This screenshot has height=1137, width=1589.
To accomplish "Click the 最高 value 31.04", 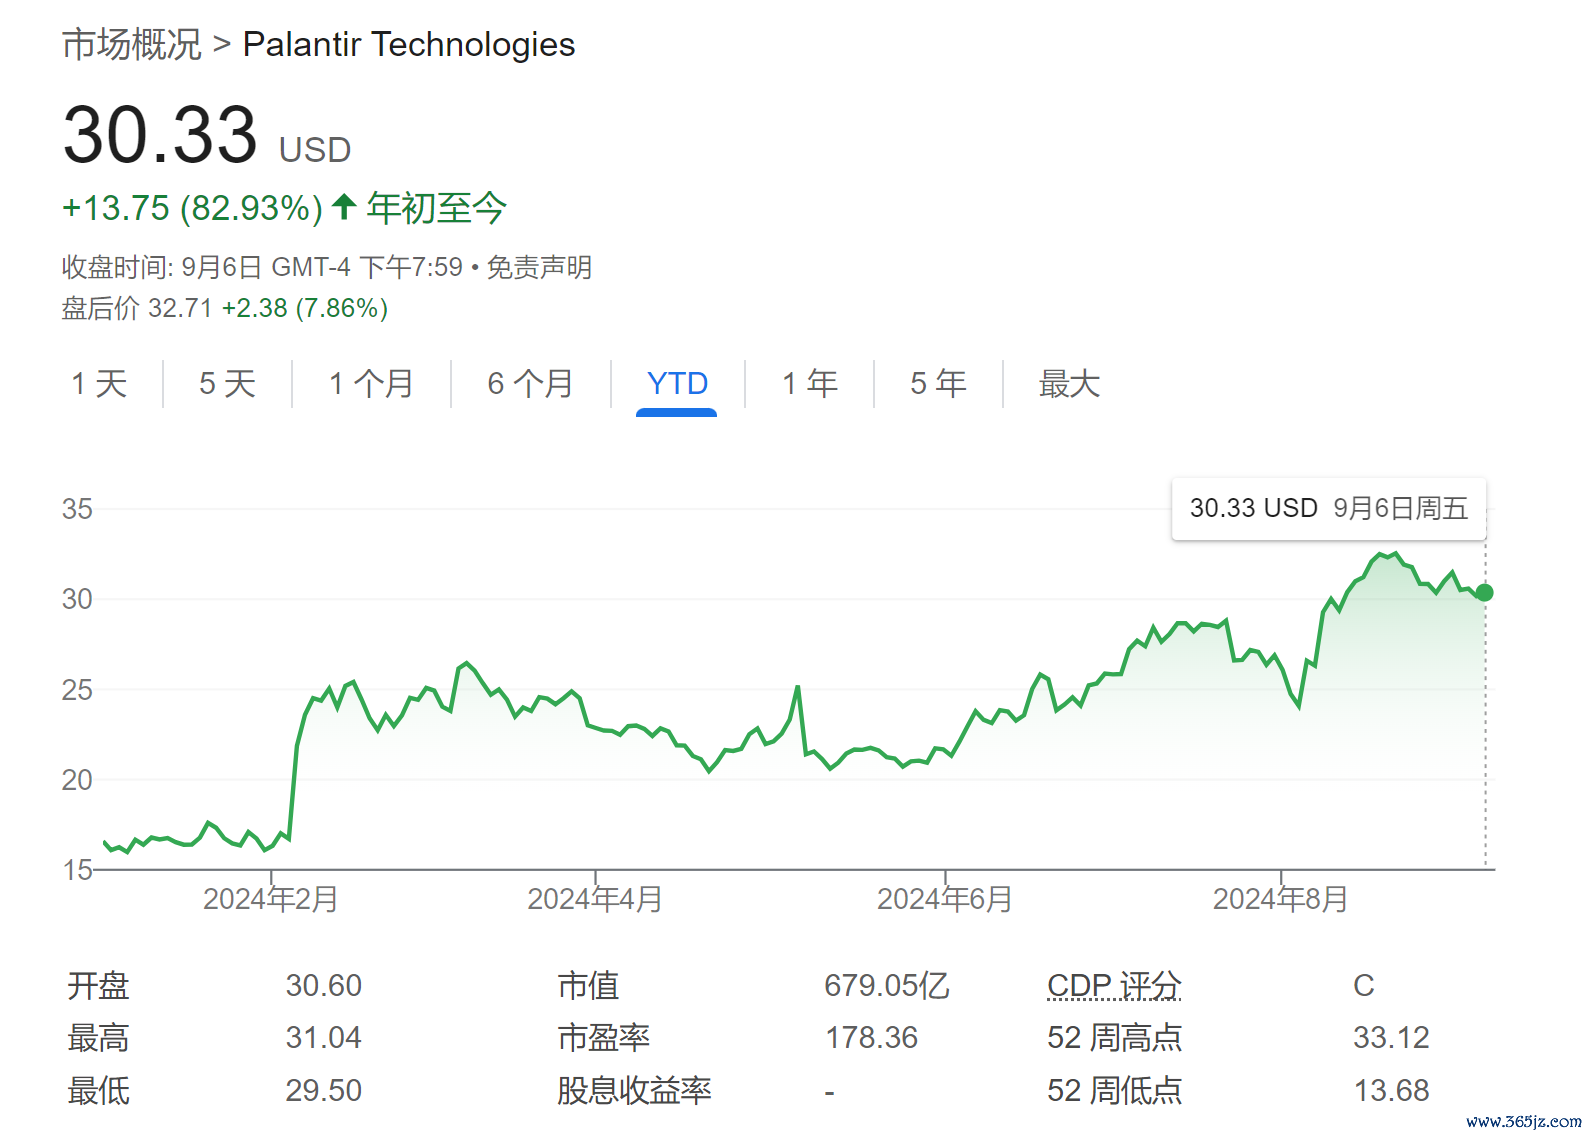I will click(324, 1038).
